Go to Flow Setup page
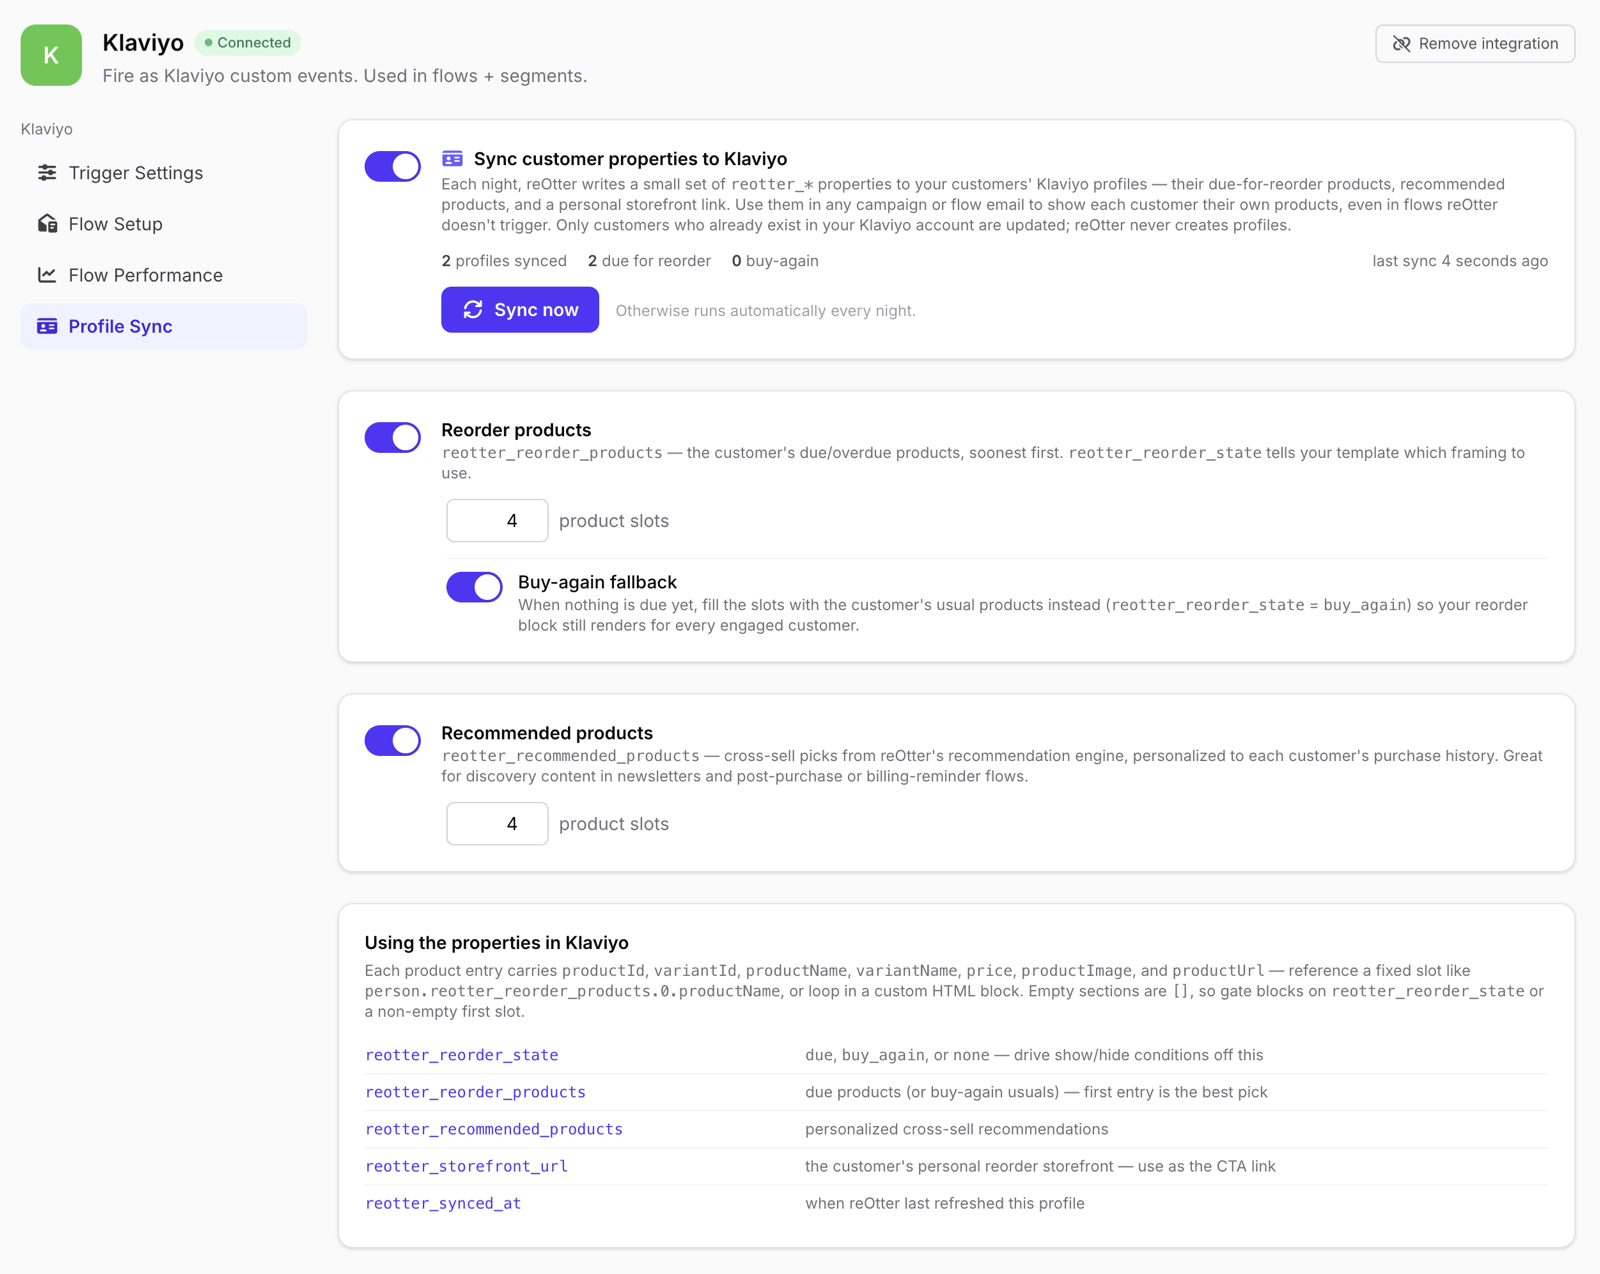 click(164, 224)
